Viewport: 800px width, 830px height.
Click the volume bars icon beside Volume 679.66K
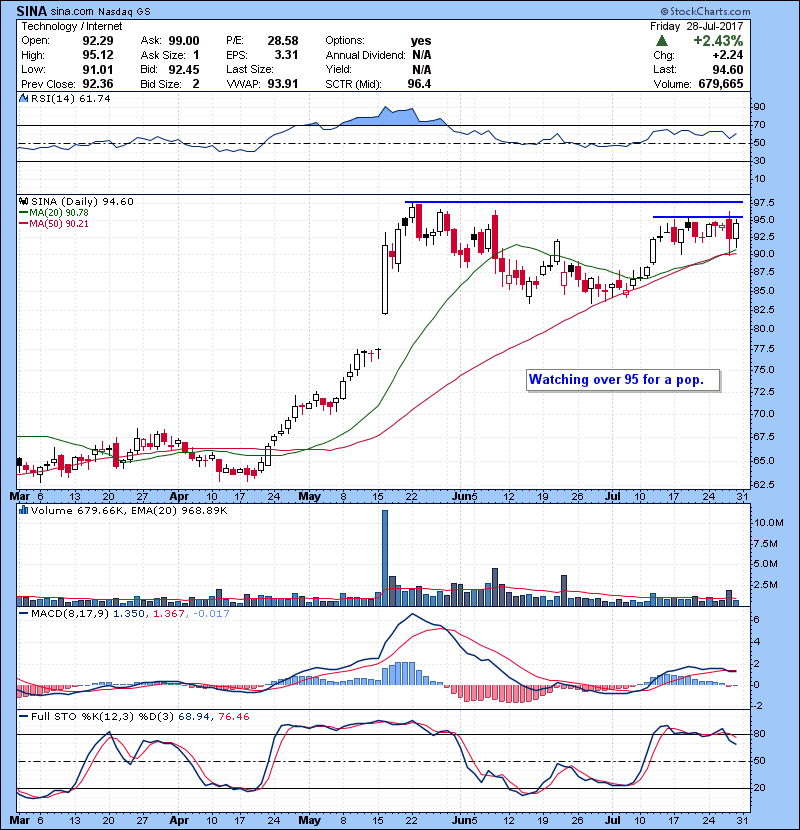click(x=23, y=510)
